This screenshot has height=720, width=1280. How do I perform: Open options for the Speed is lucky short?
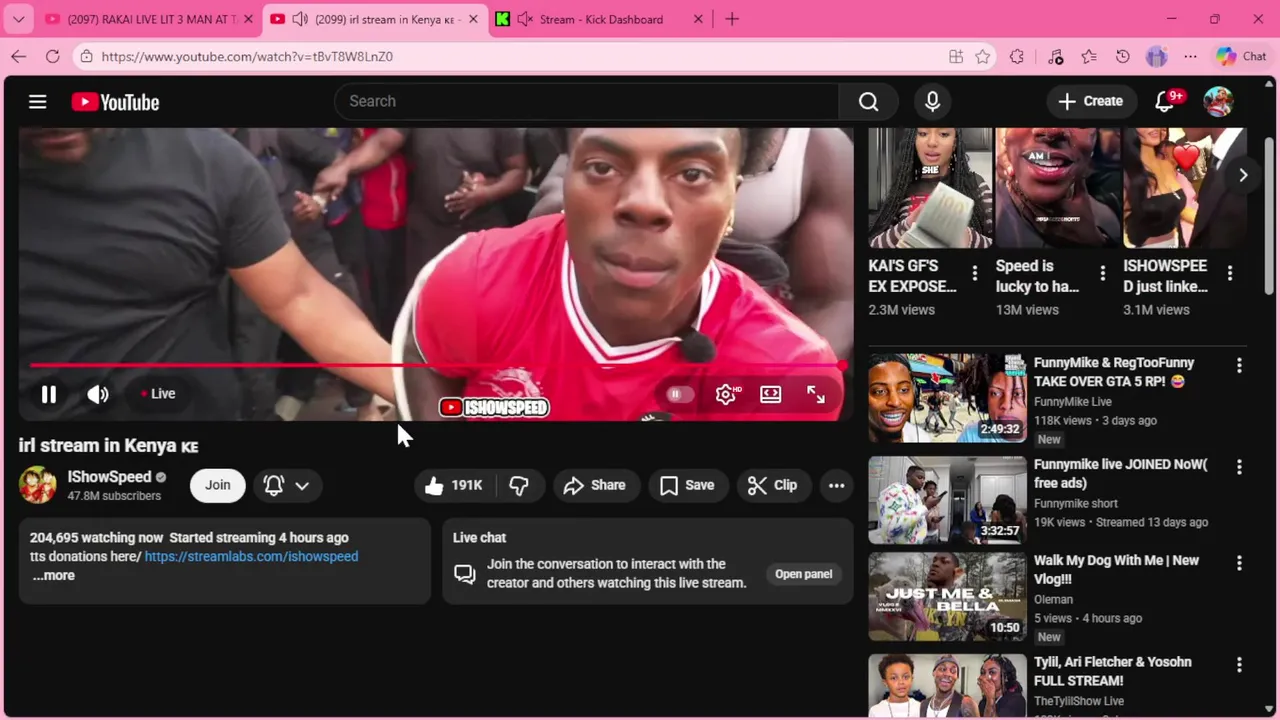pos(1102,273)
